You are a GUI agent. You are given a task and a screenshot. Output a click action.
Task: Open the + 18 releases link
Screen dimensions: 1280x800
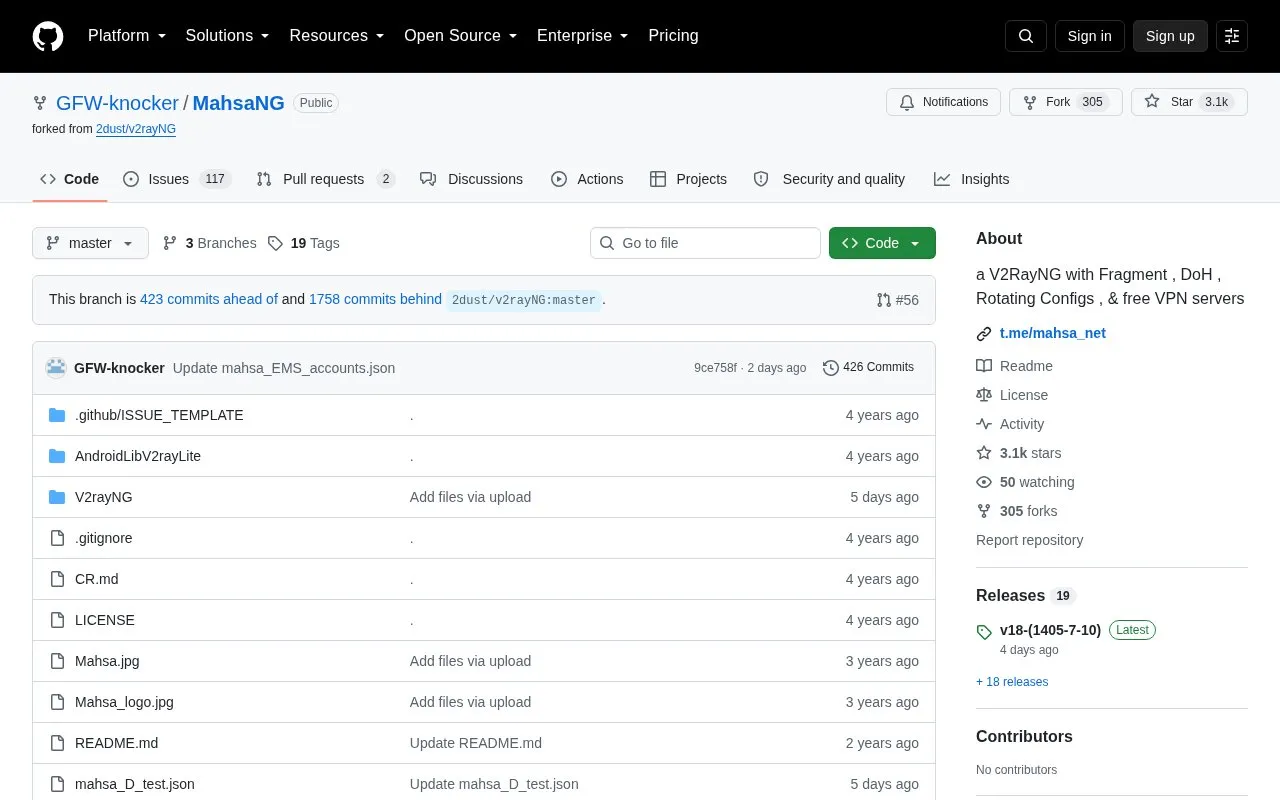(x=1012, y=682)
